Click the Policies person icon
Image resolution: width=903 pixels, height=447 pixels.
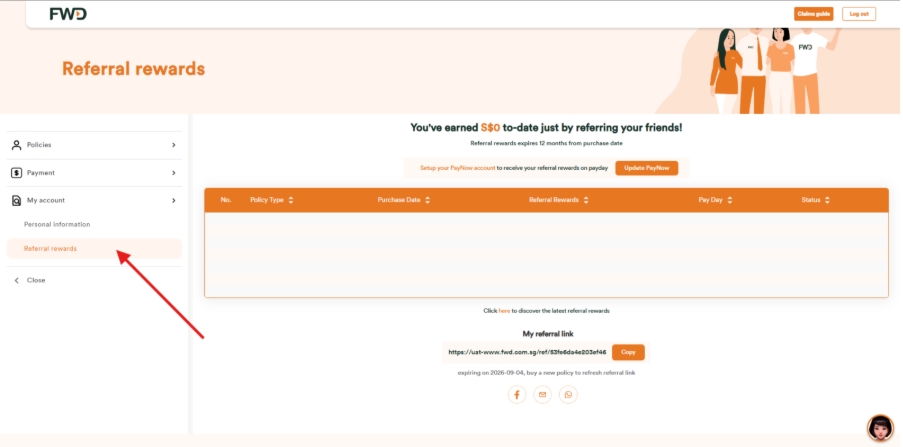[x=17, y=145]
